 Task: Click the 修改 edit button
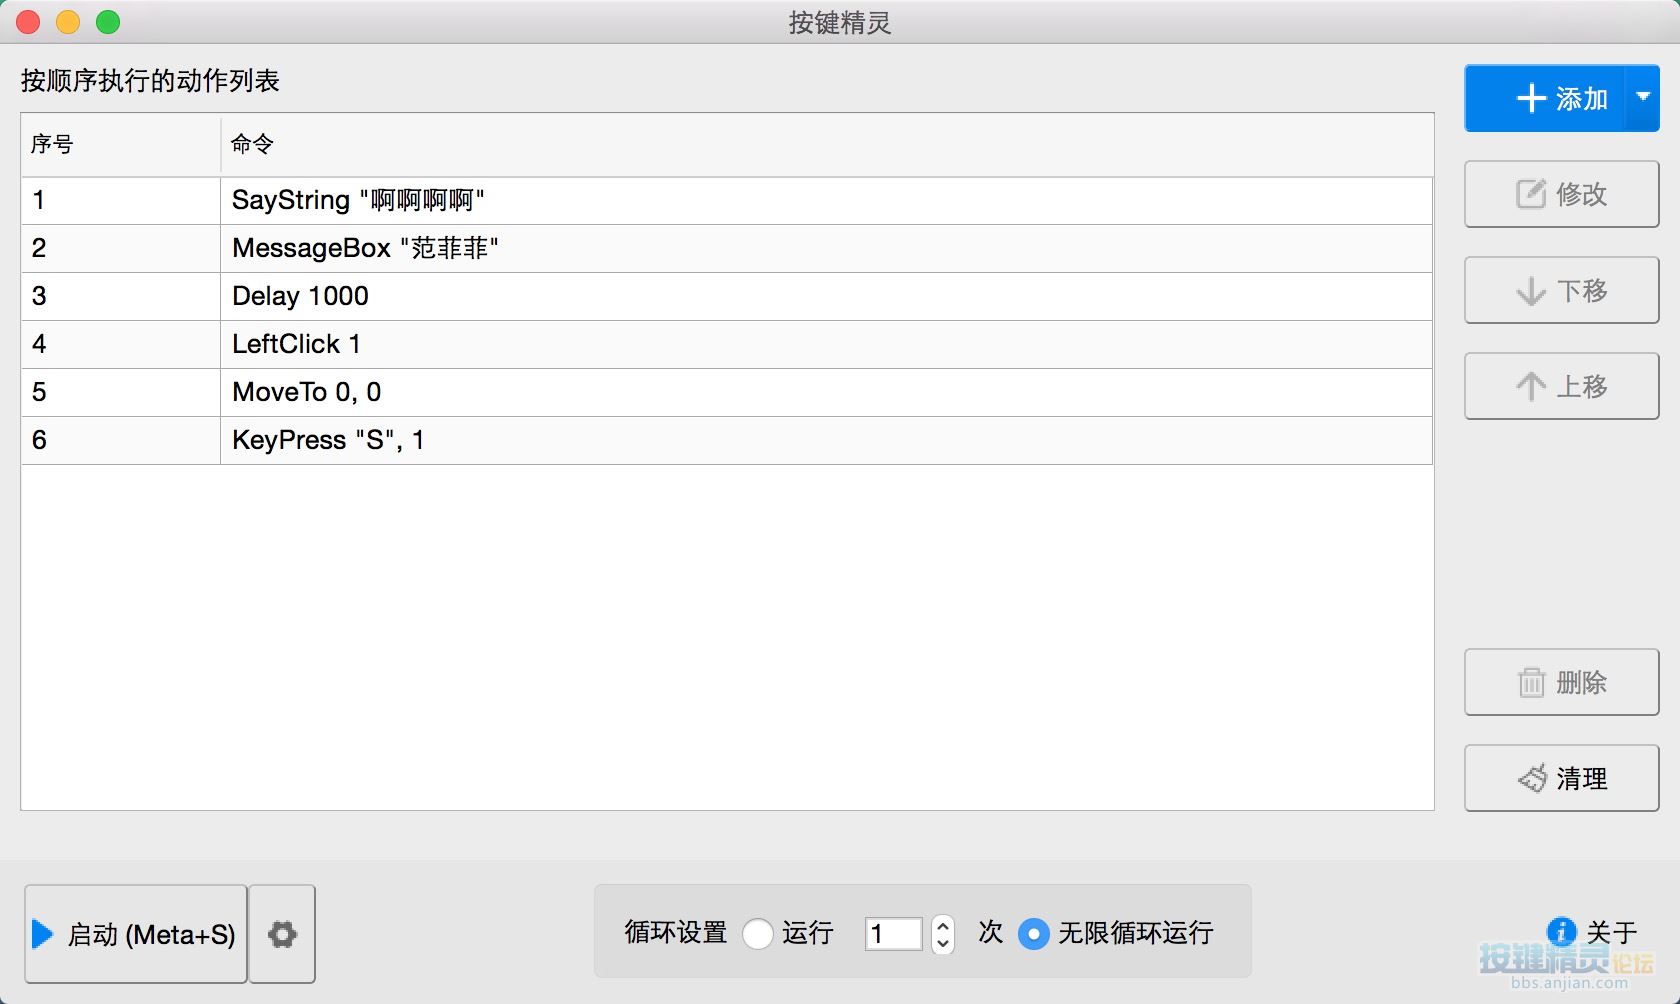pyautogui.click(x=1561, y=194)
